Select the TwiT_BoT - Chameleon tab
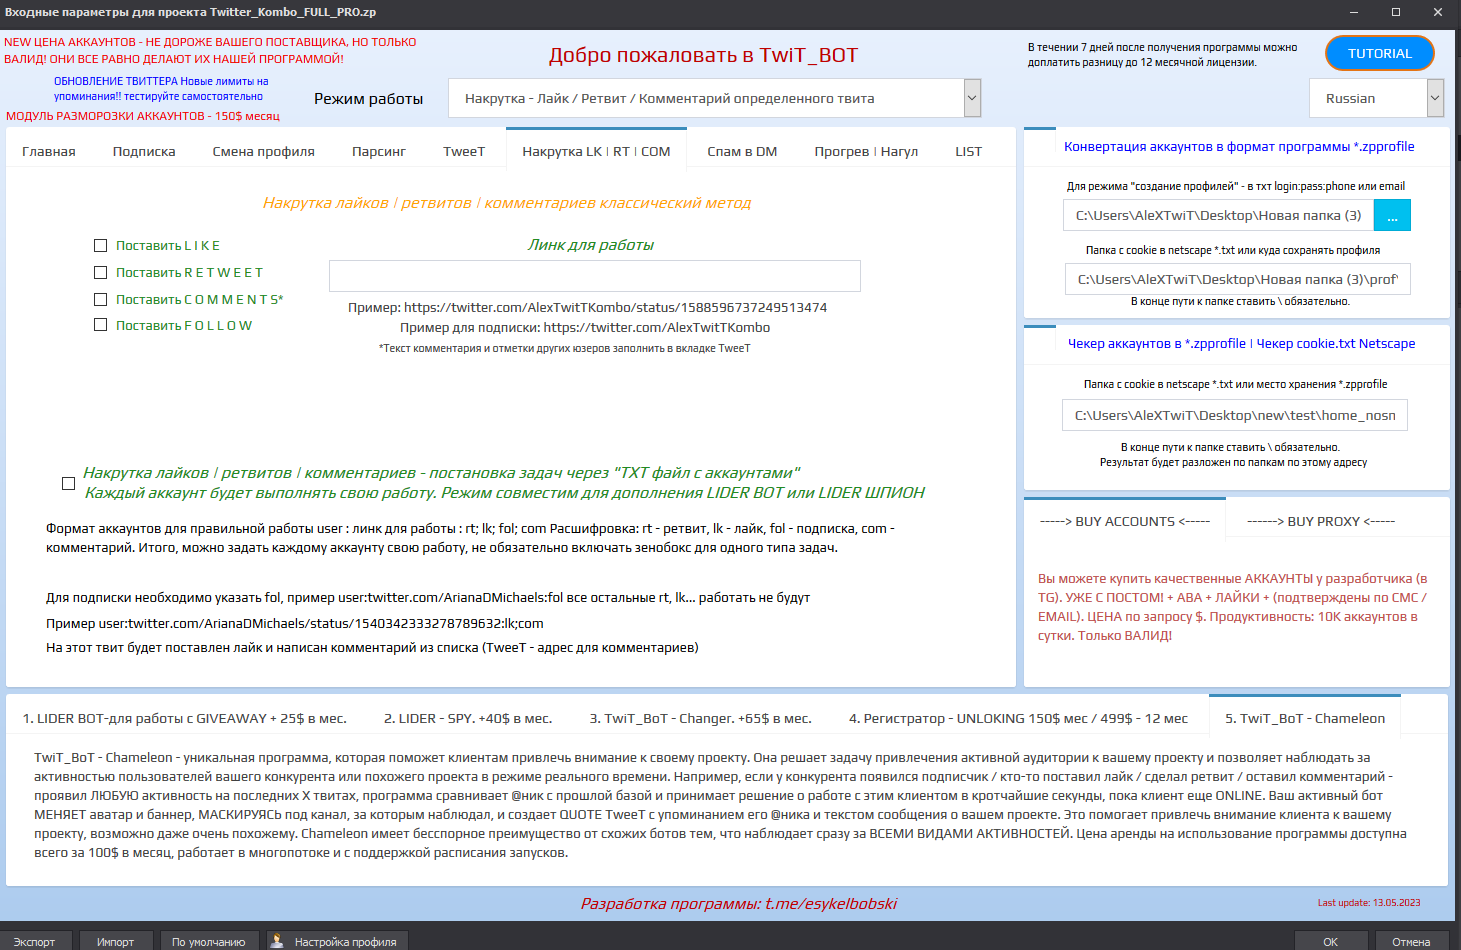Screen dimensions: 1461x950 1305,718
